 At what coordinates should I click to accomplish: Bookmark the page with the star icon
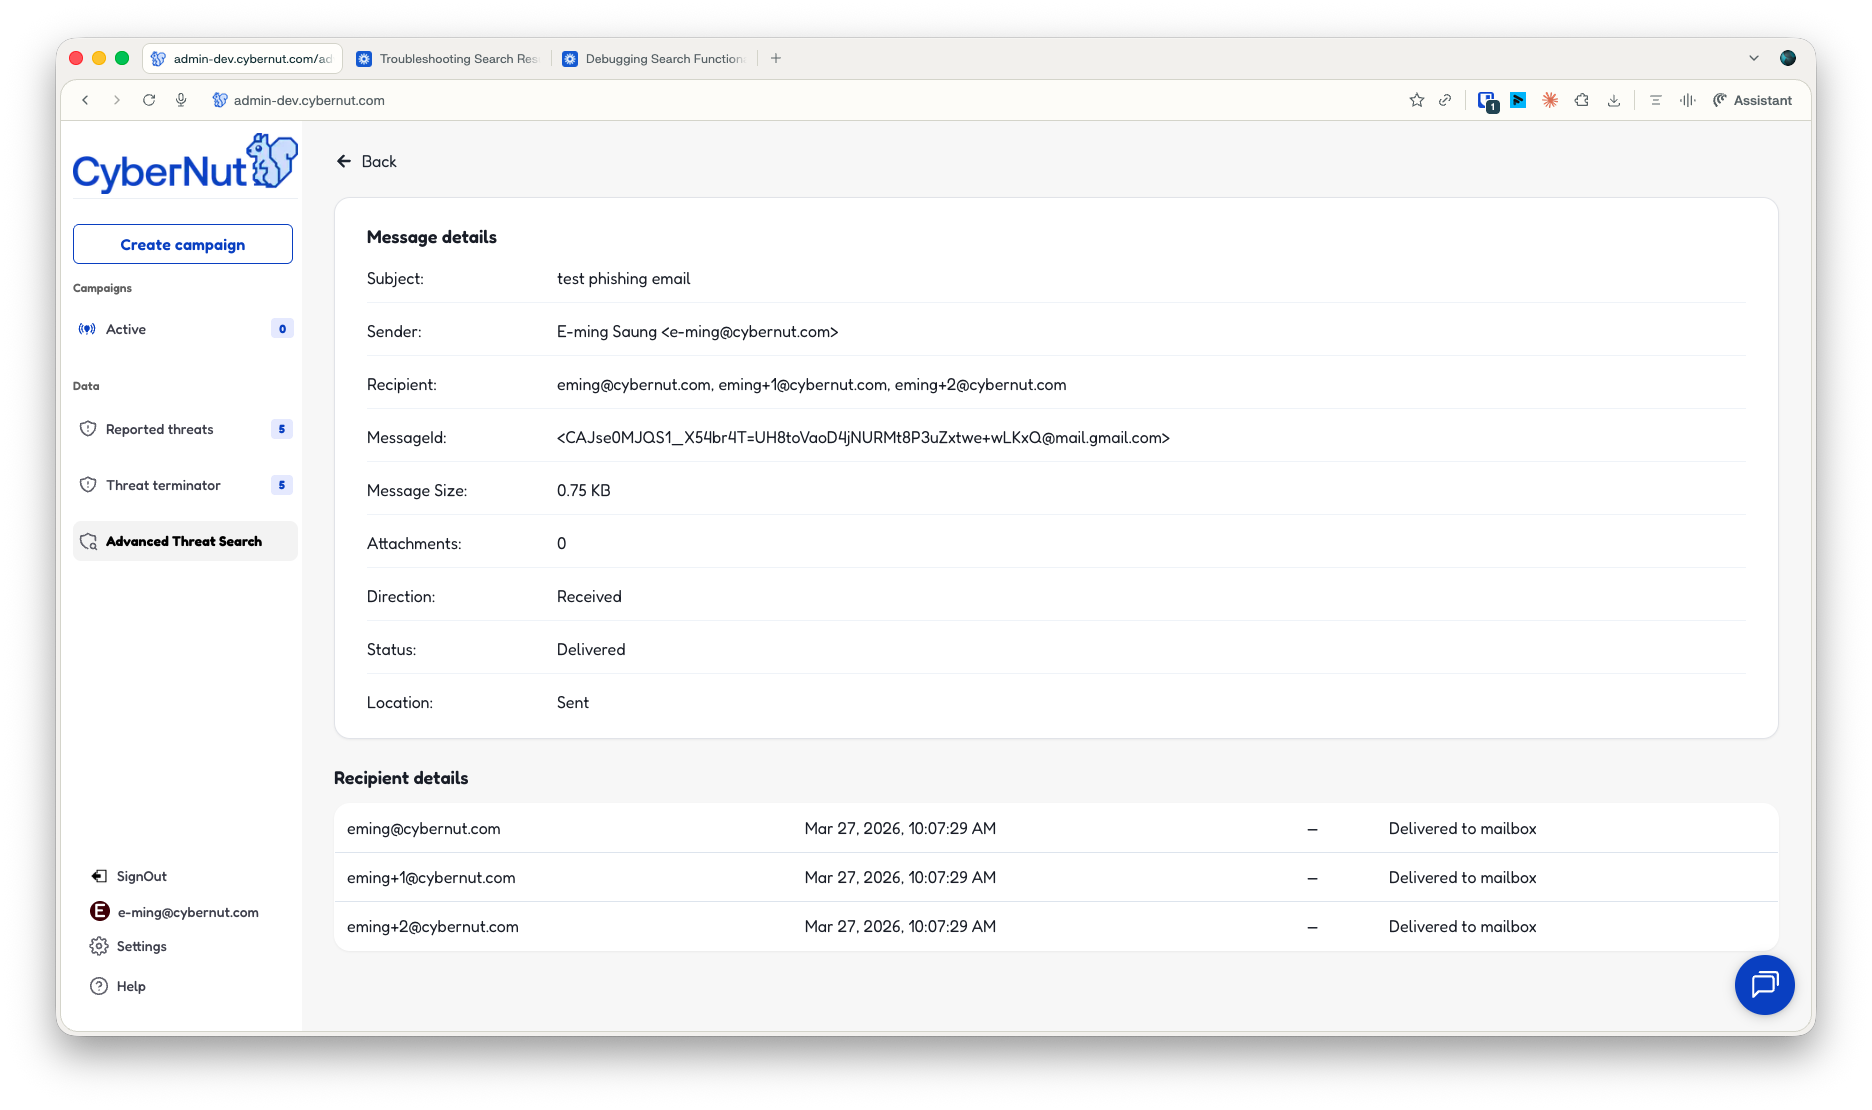(x=1416, y=100)
